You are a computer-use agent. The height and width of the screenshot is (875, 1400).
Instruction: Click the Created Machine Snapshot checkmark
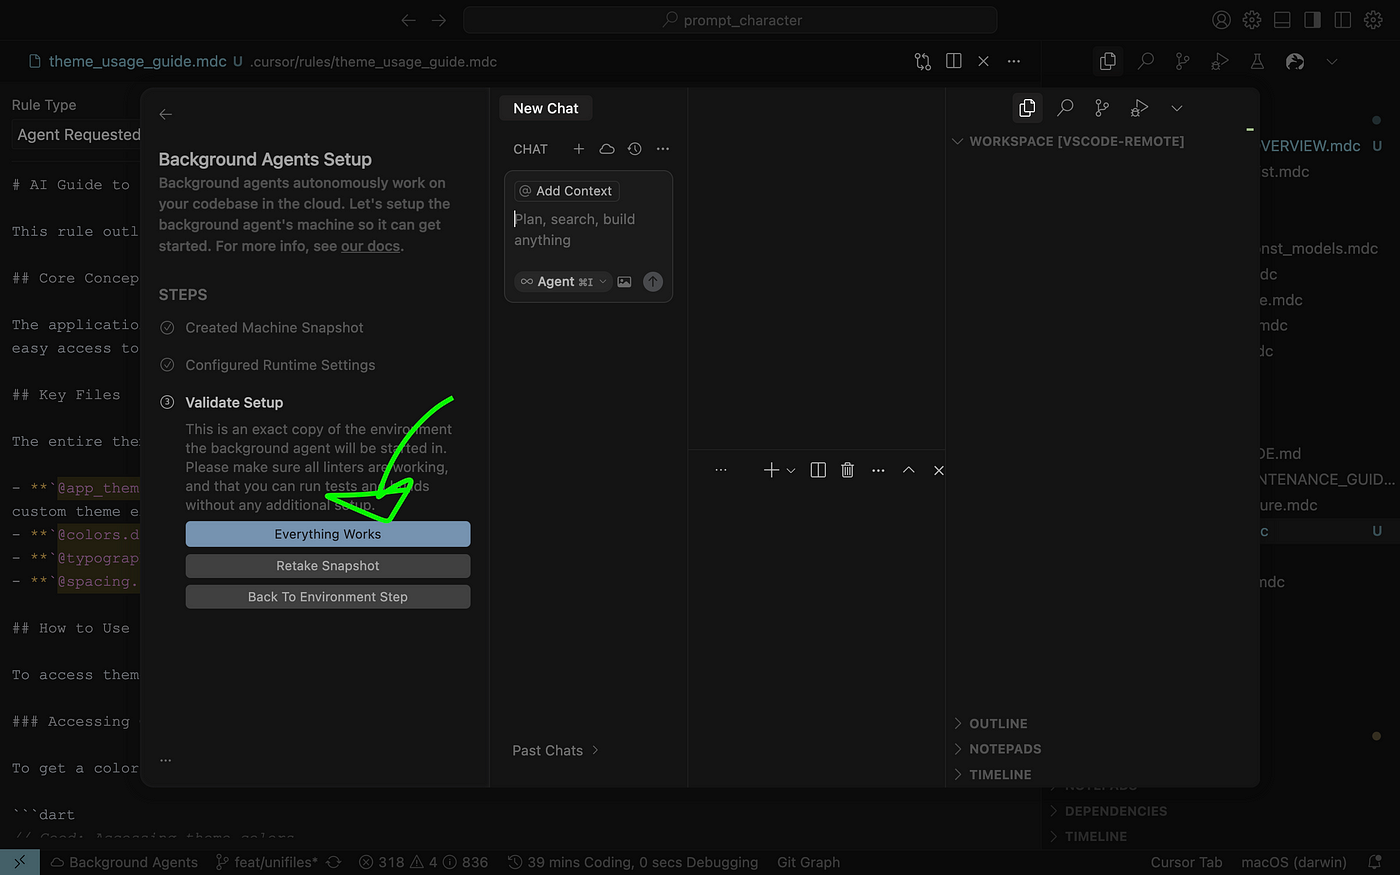166,327
